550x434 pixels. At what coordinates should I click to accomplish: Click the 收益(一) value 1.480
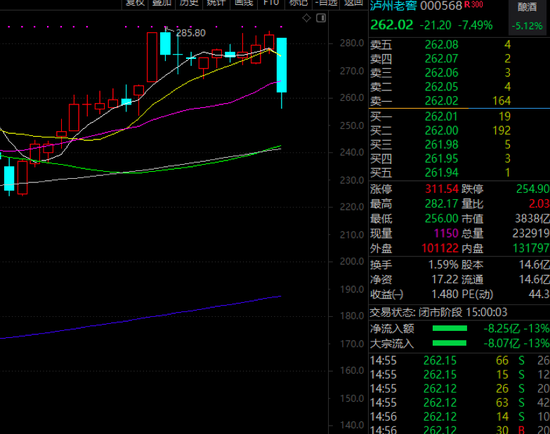pyautogui.click(x=445, y=294)
